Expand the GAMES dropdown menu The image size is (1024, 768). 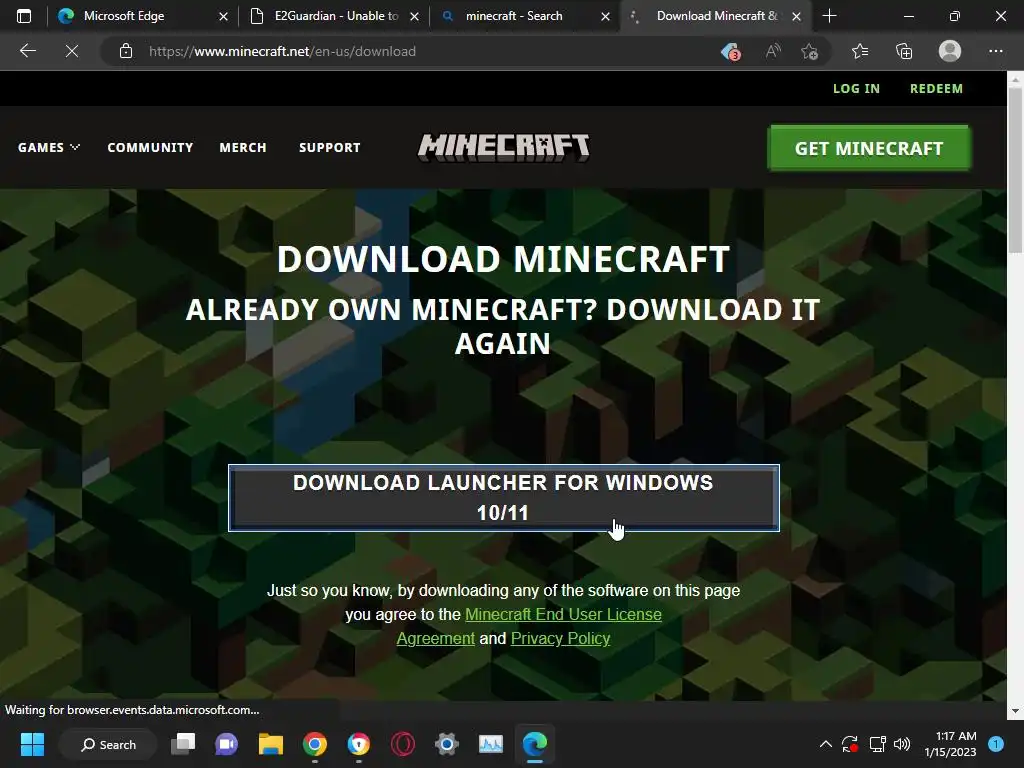point(49,148)
